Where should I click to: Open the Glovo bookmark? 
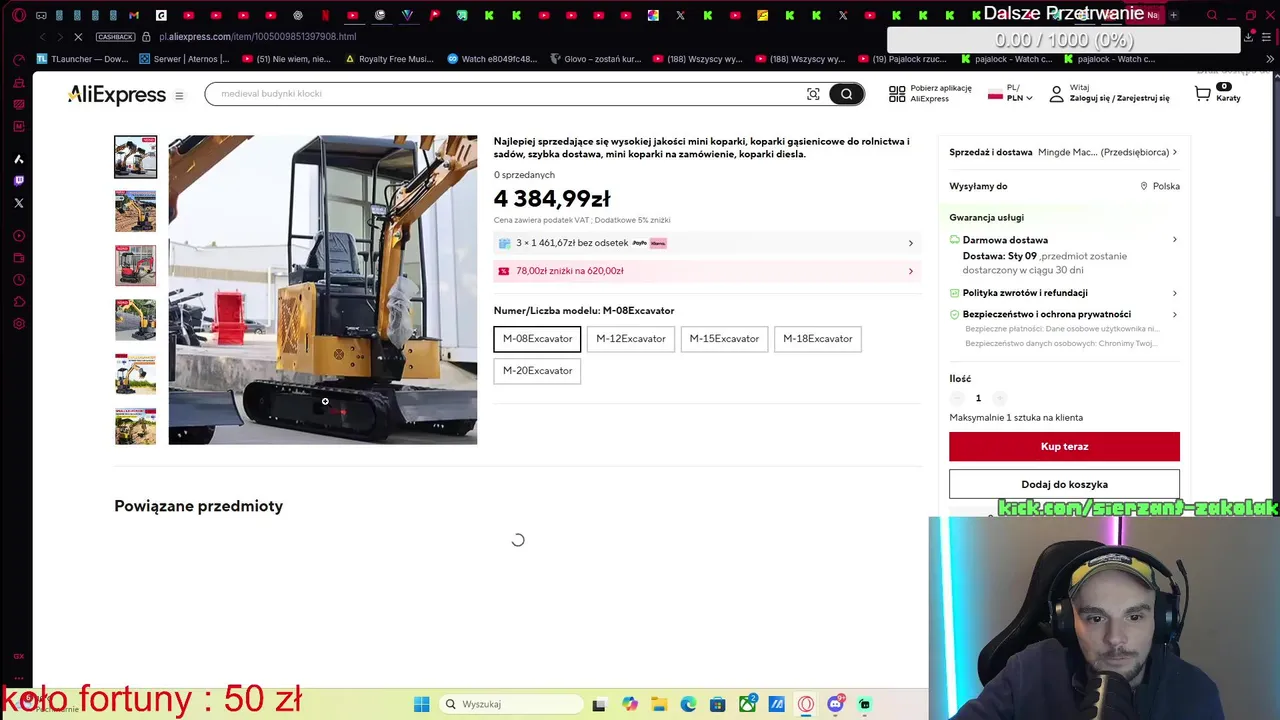pos(596,59)
